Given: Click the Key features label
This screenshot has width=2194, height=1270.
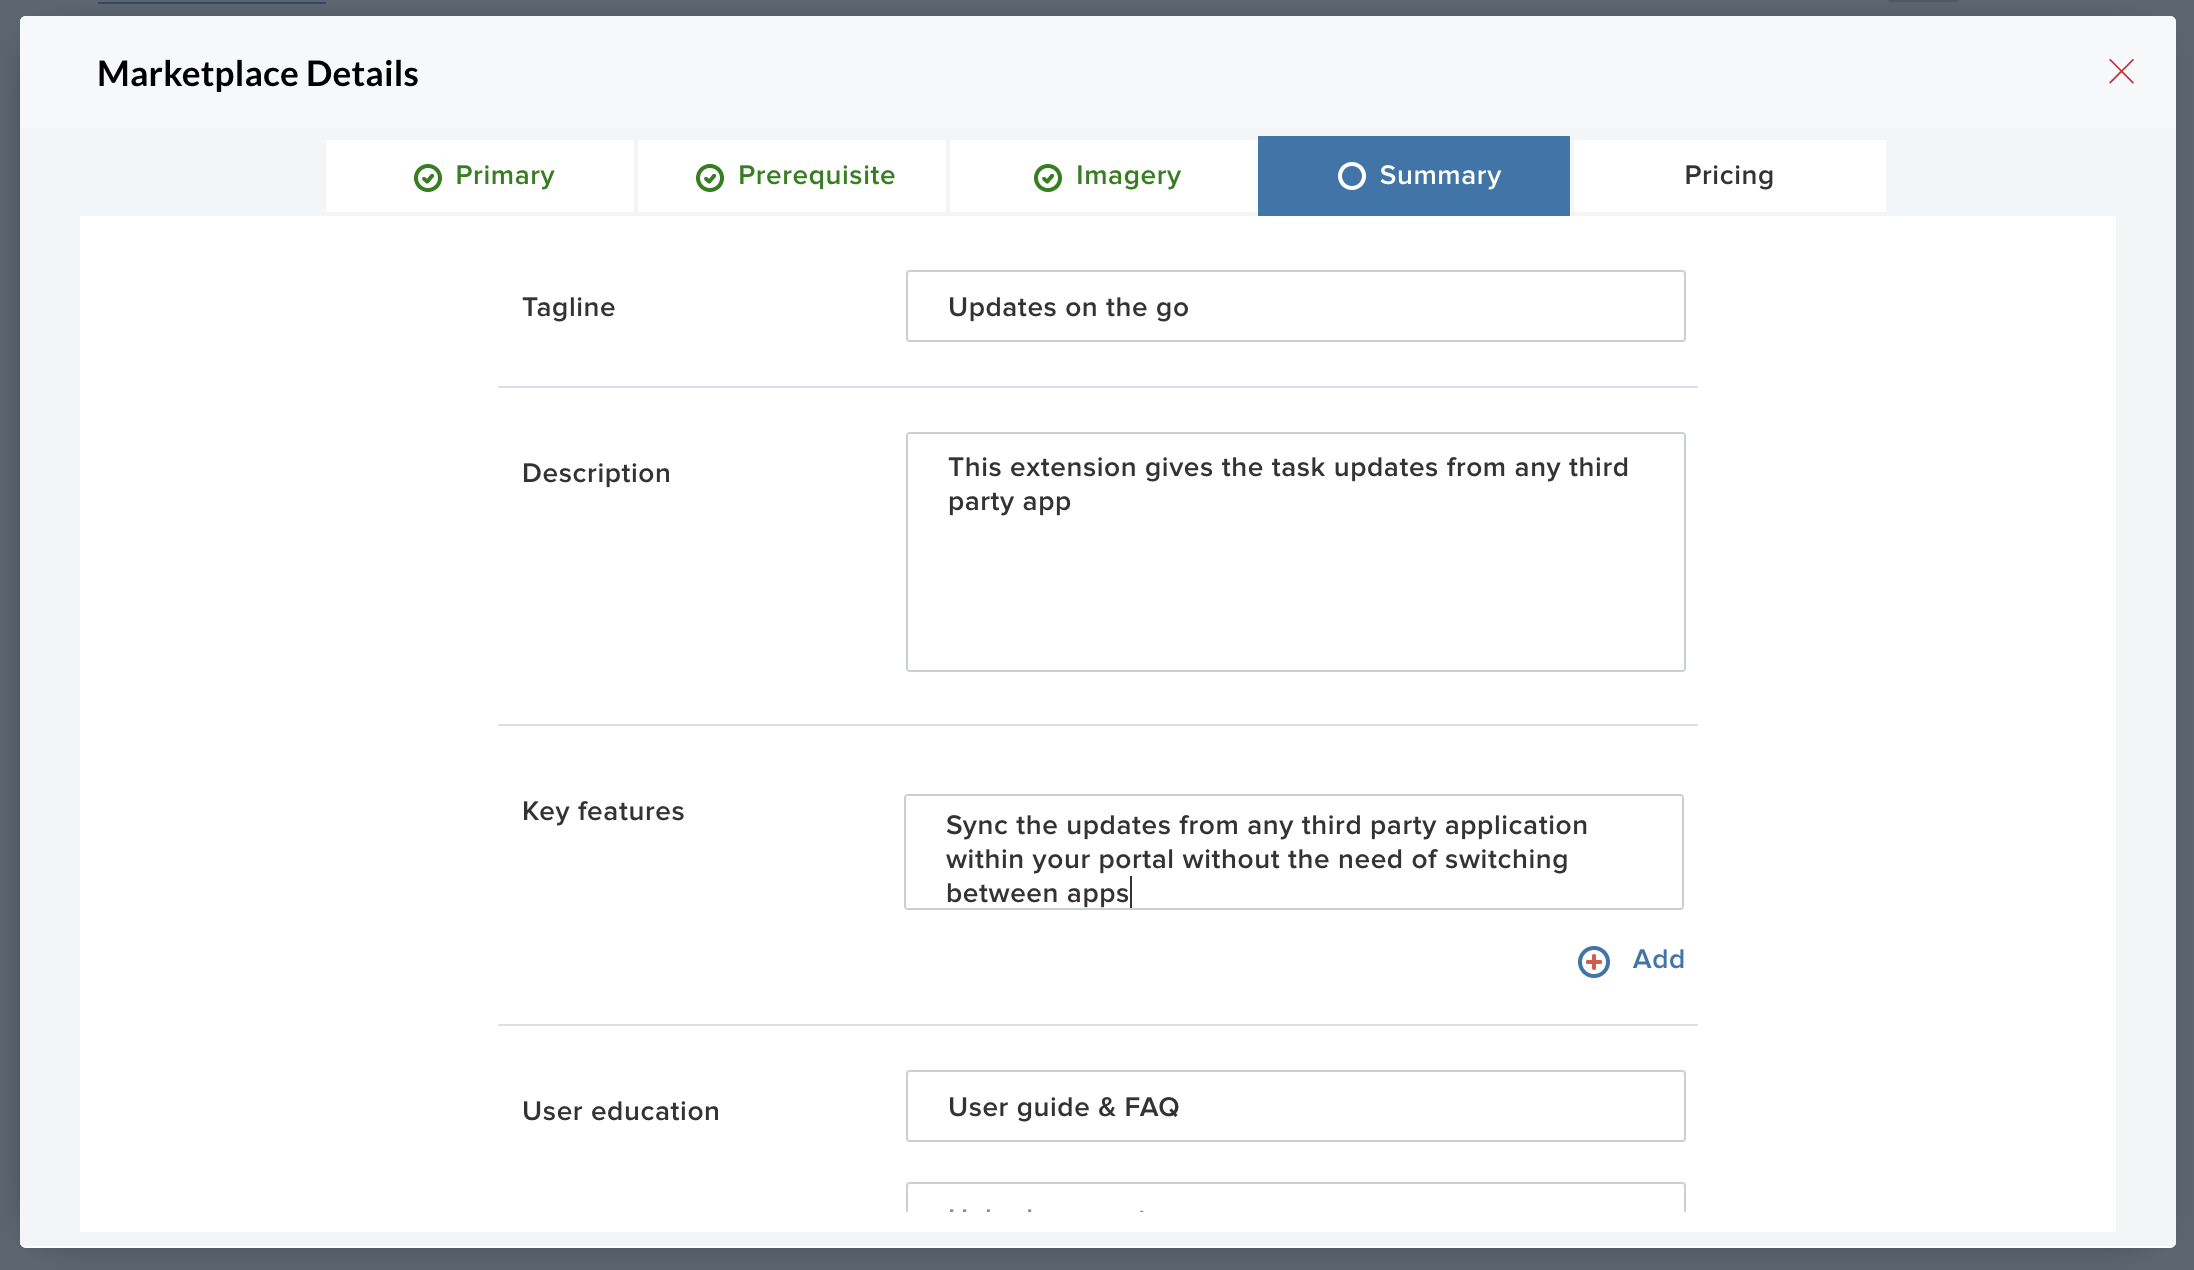Looking at the screenshot, I should tap(603, 811).
